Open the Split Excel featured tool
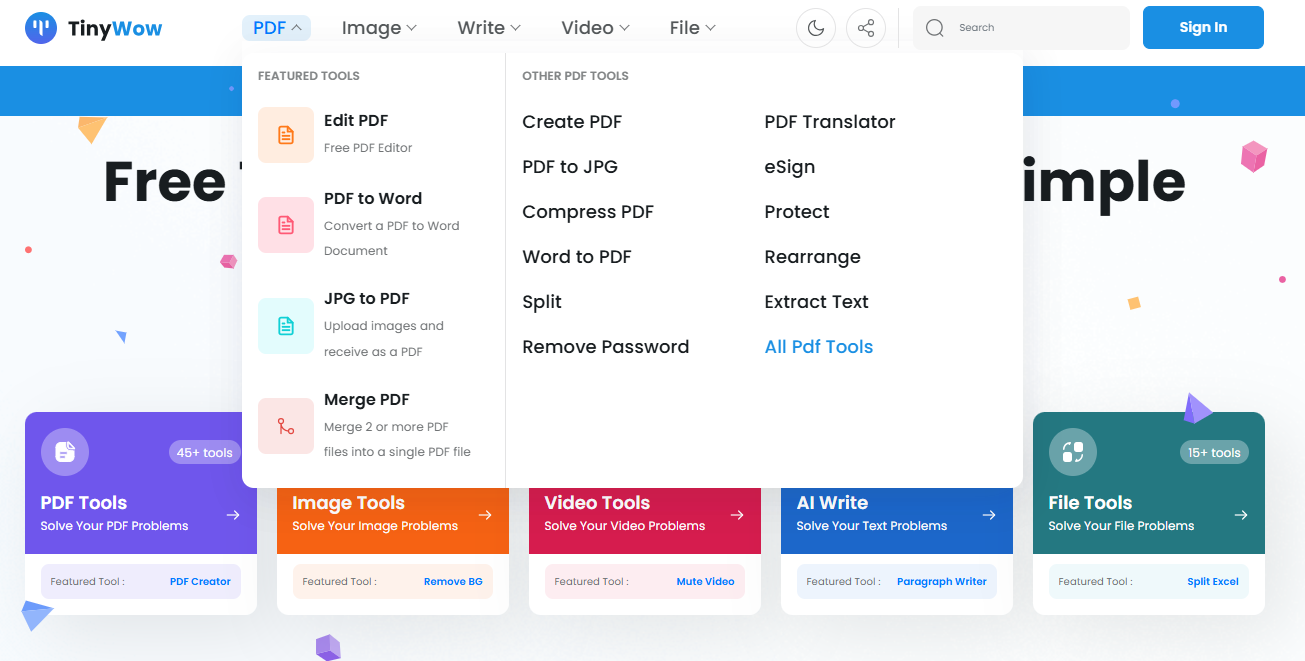This screenshot has height=661, width=1305. click(x=1213, y=581)
